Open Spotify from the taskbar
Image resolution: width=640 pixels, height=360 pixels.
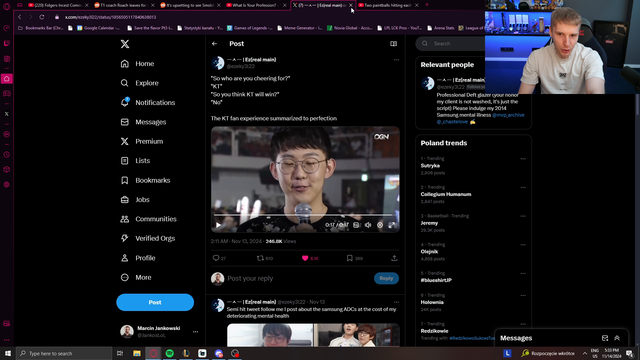170,353
